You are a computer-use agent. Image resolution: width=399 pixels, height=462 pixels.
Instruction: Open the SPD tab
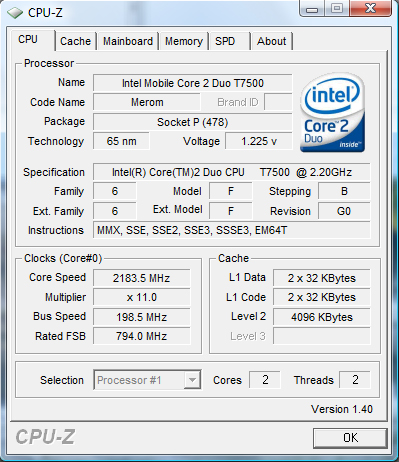click(x=229, y=41)
